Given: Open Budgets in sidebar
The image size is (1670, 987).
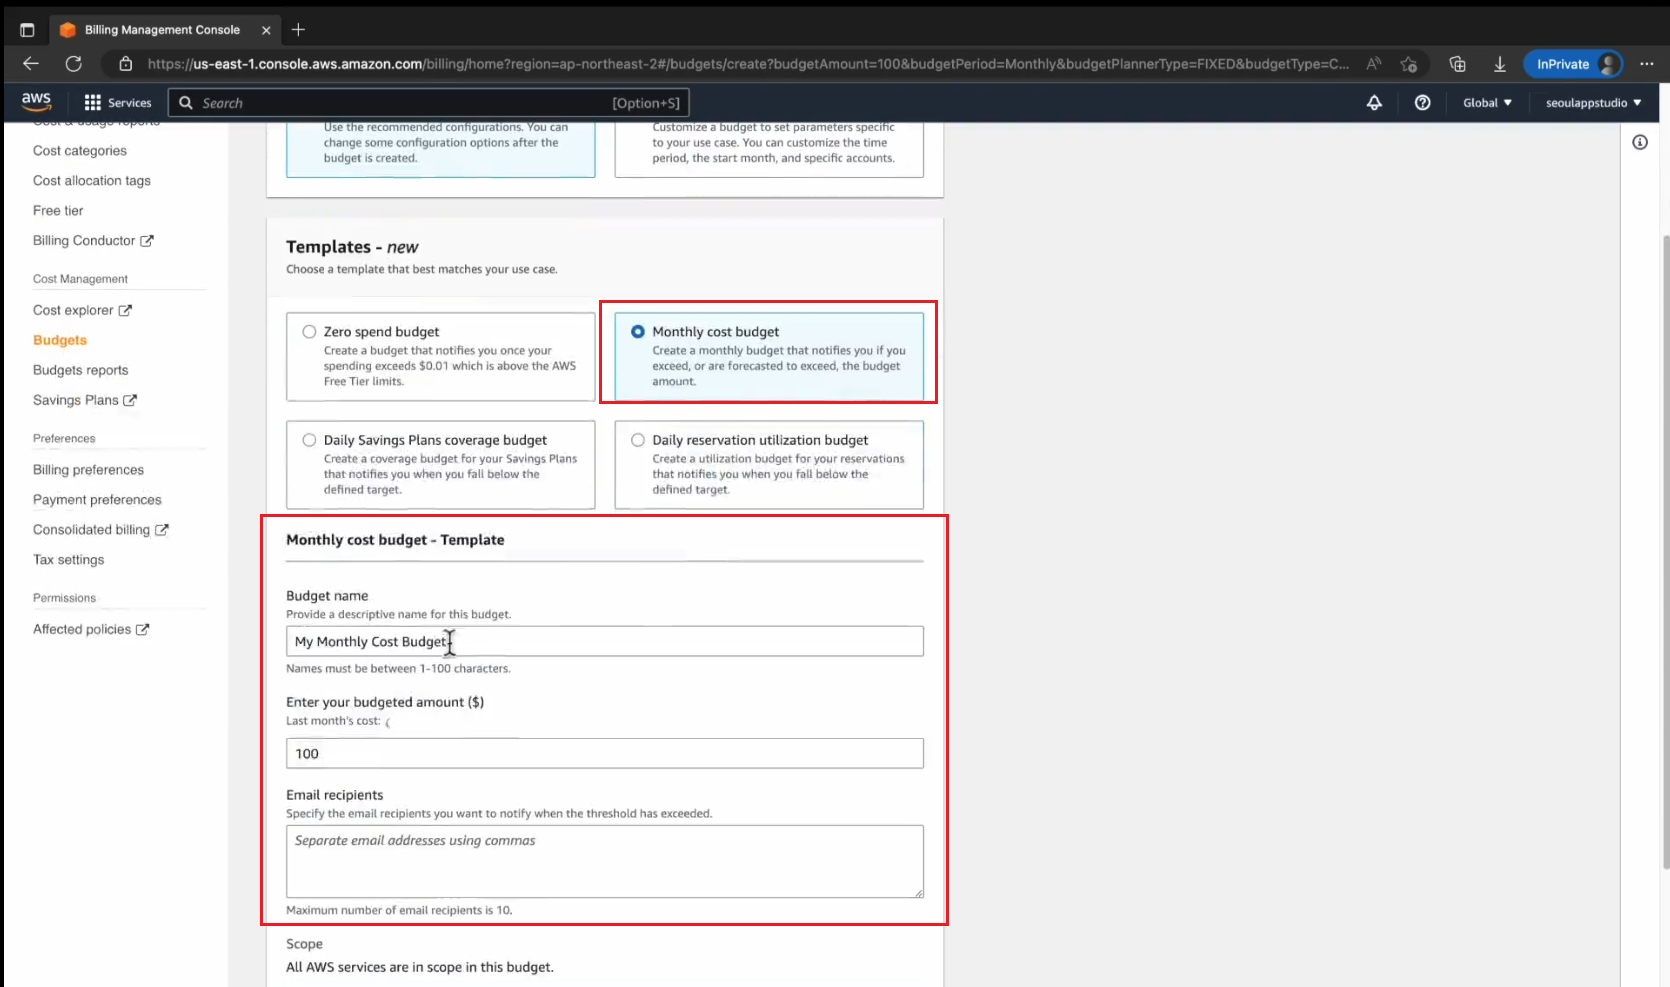Looking at the screenshot, I should tap(60, 340).
